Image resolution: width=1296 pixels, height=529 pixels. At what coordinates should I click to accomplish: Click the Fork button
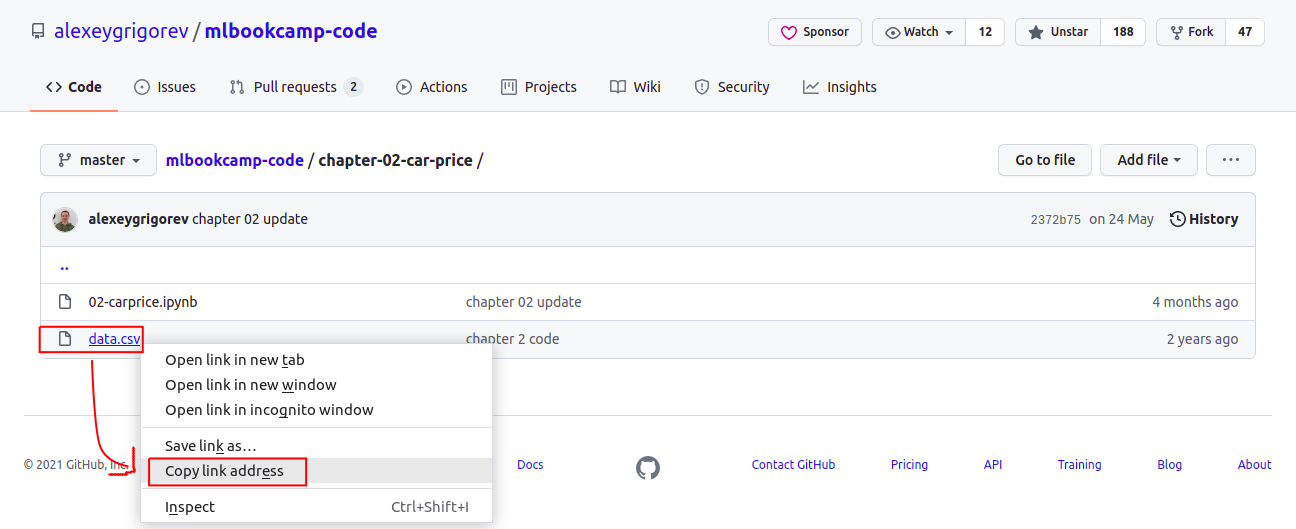coord(1191,32)
